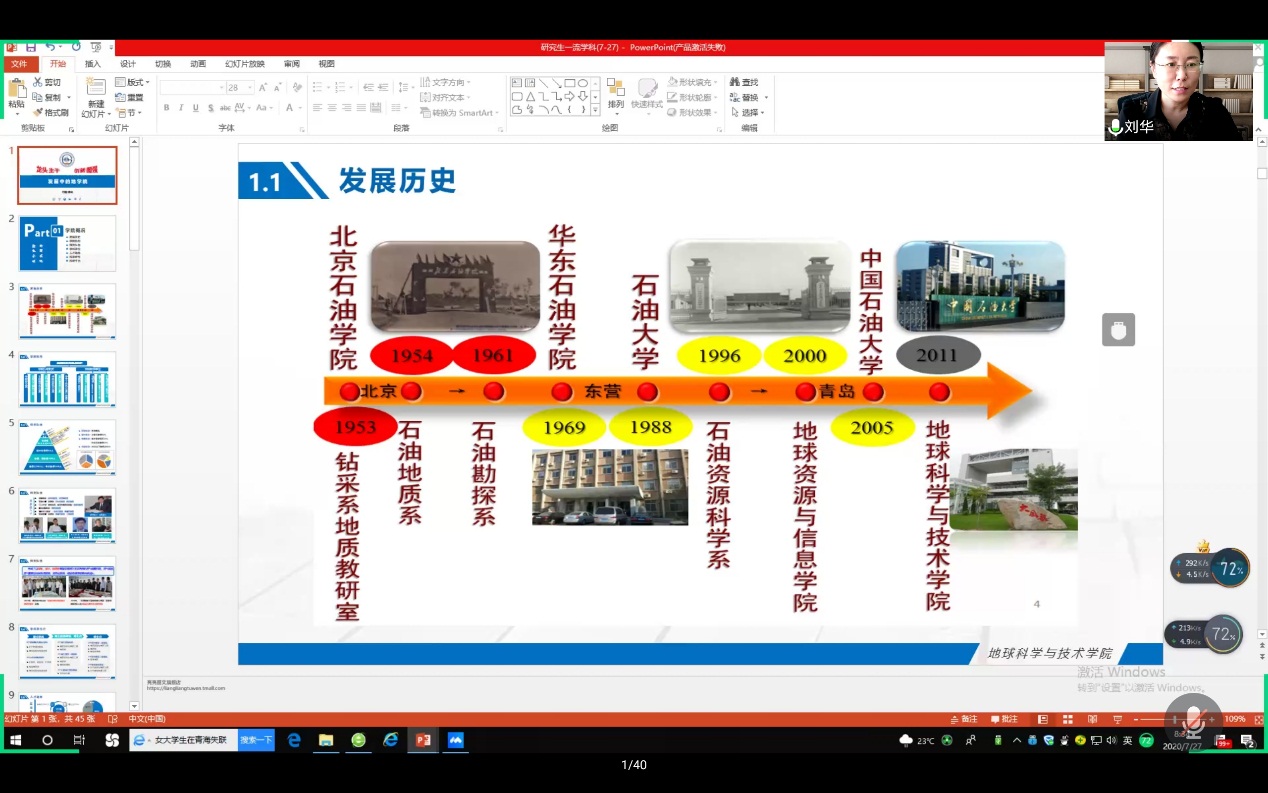Click the New Slide (新建幻灯片) icon

tap(95, 90)
